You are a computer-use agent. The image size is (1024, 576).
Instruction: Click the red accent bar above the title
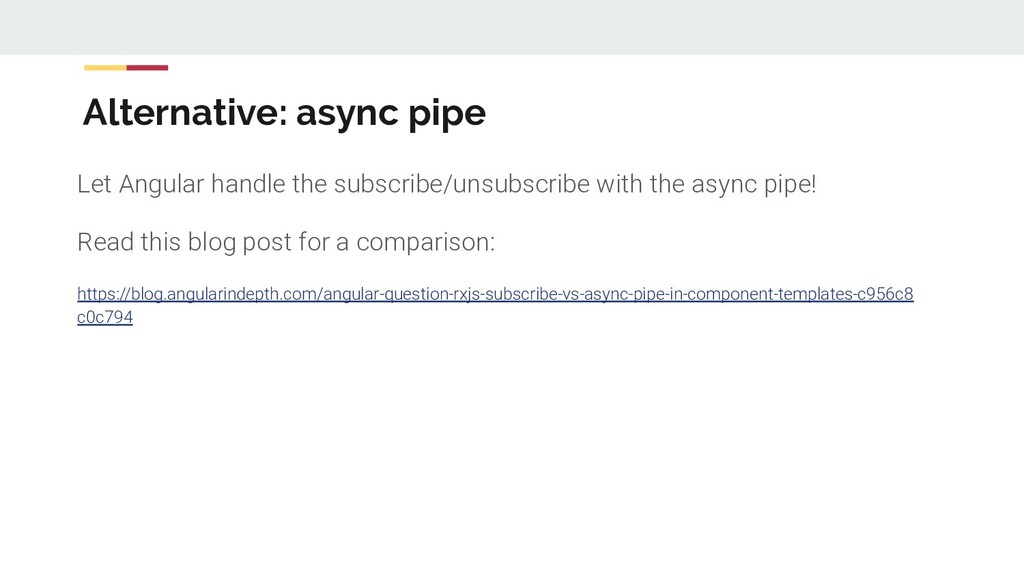click(x=148, y=68)
